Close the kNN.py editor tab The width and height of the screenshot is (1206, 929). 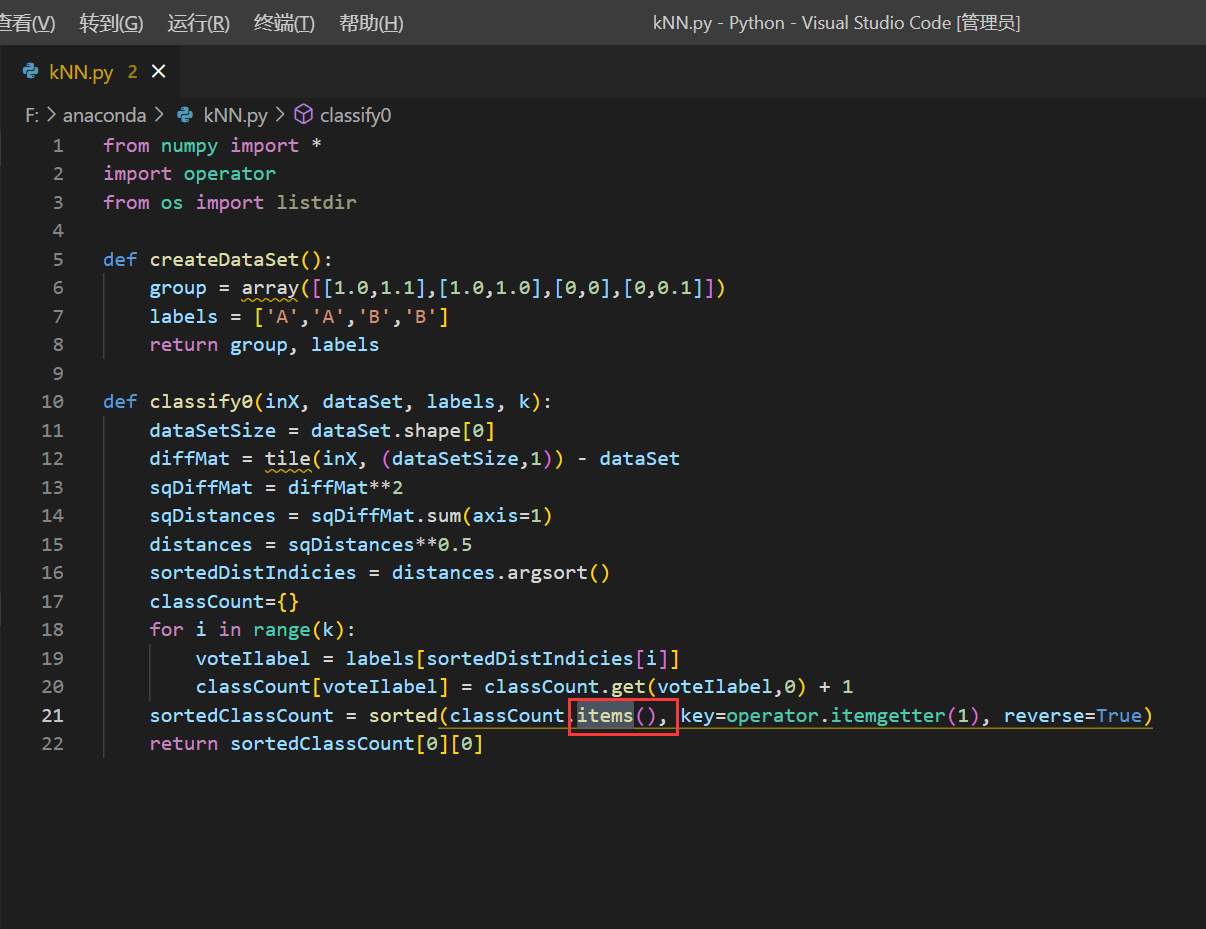coord(158,72)
